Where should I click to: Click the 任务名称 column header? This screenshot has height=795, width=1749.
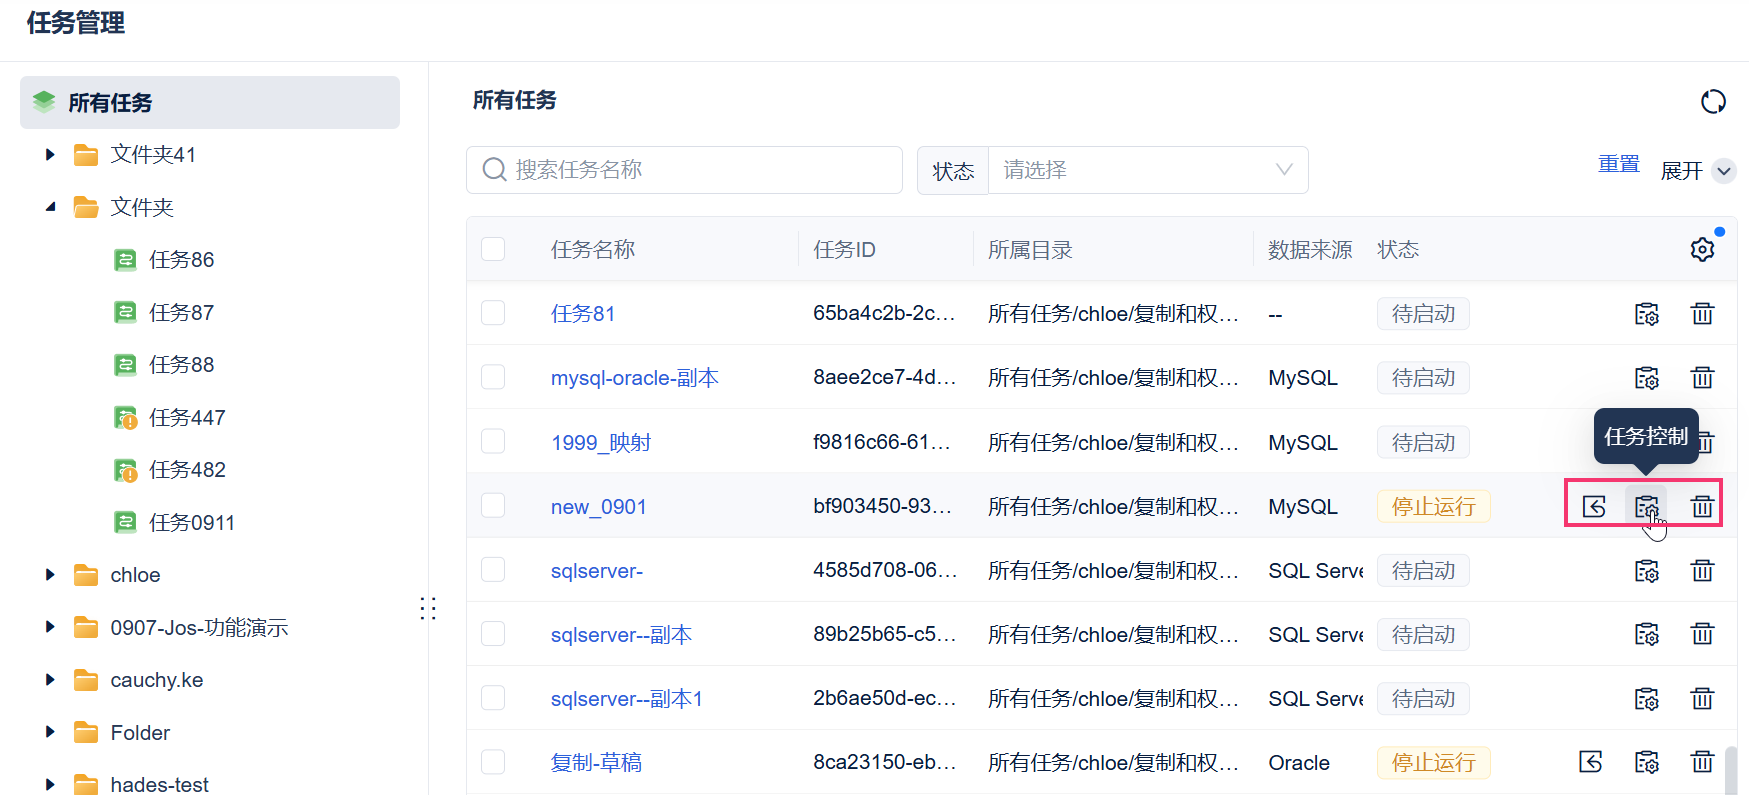pyautogui.click(x=593, y=249)
